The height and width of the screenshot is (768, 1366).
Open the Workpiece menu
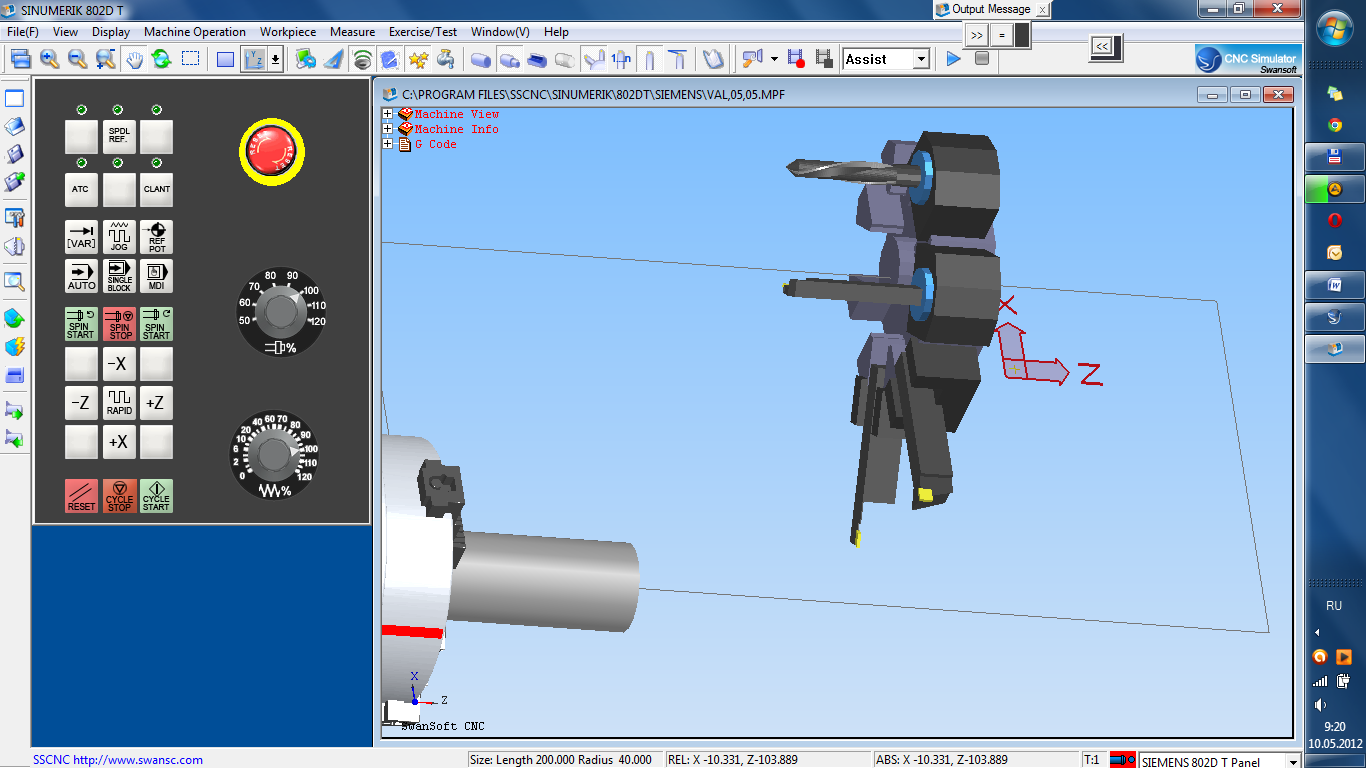(x=288, y=32)
